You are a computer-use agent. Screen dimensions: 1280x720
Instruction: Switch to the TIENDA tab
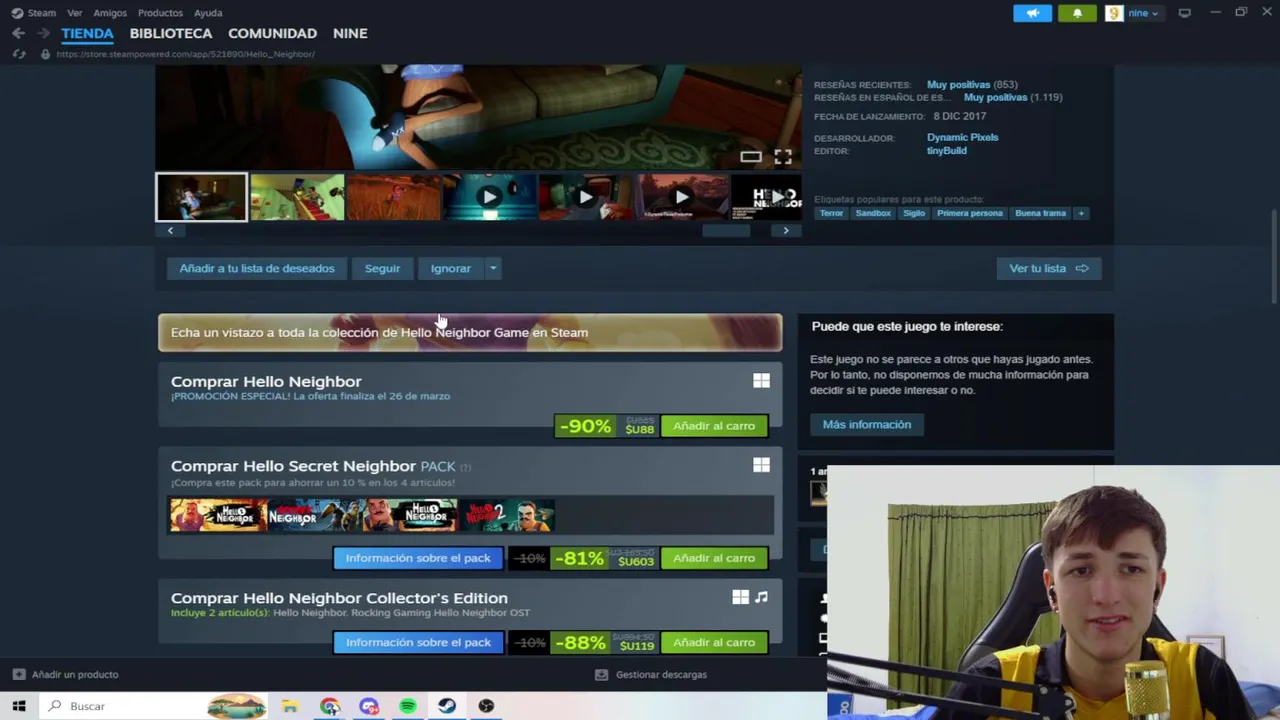(x=87, y=33)
